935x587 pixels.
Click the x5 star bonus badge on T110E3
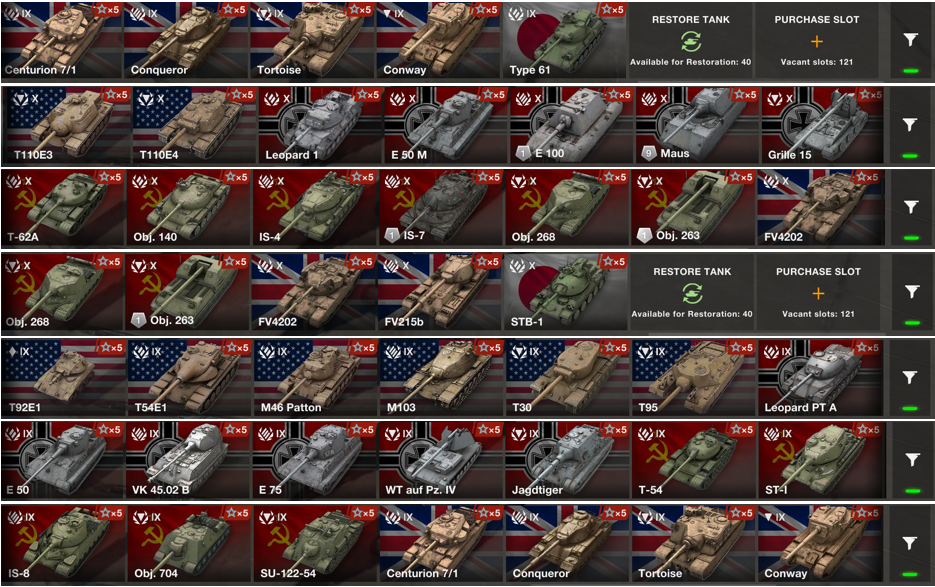[114, 94]
